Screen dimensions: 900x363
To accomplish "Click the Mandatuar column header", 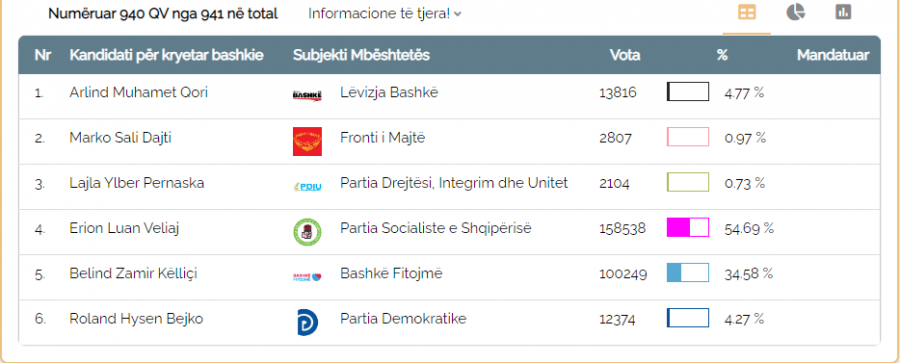I will point(833,55).
